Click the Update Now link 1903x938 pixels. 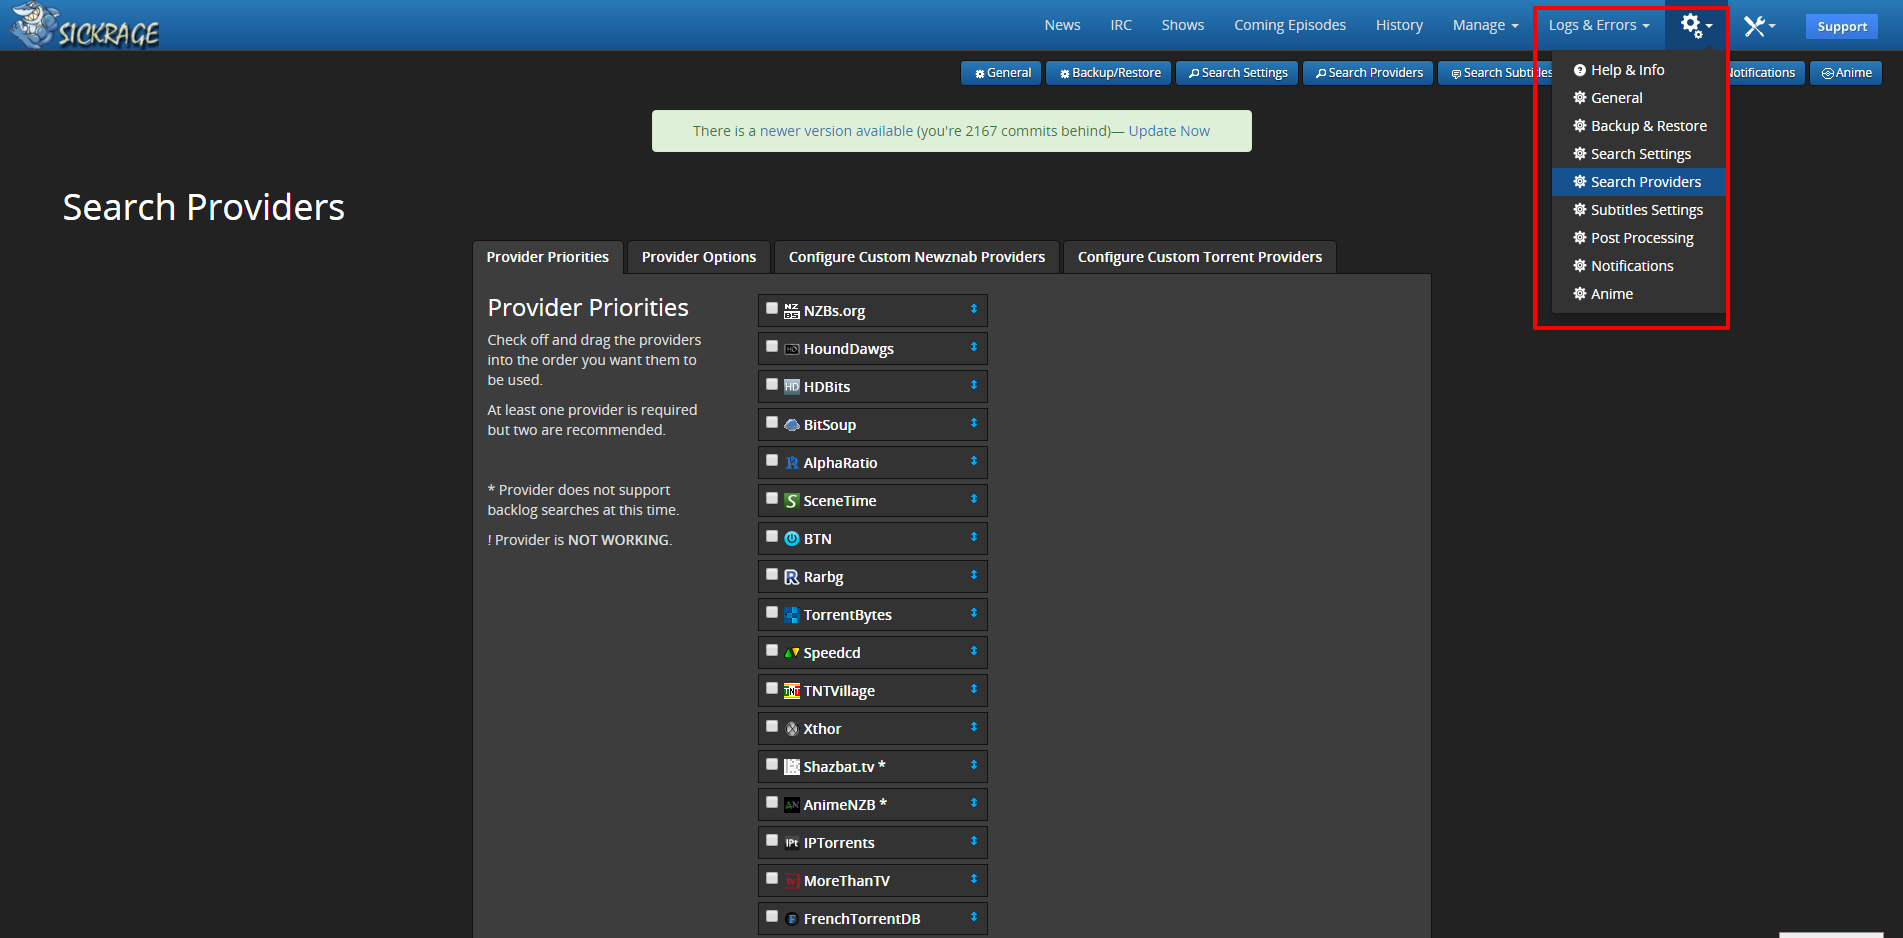point(1169,131)
